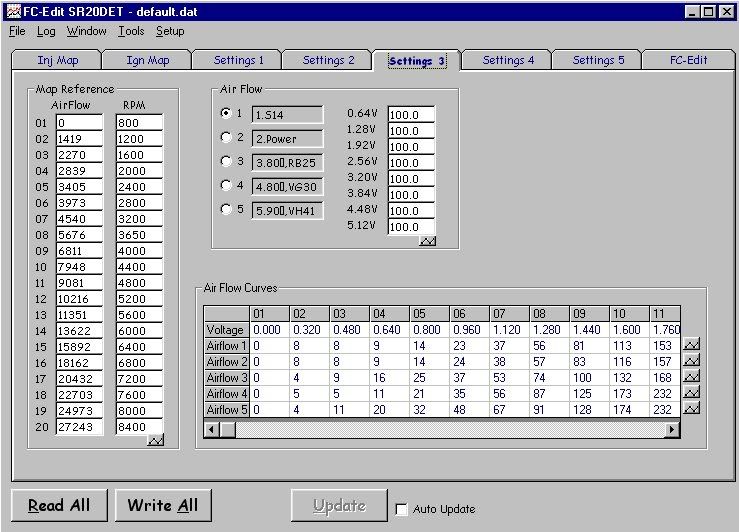Click Airflow 5 cell in column 08
Viewport: 739px width, 532px height.
(549, 409)
